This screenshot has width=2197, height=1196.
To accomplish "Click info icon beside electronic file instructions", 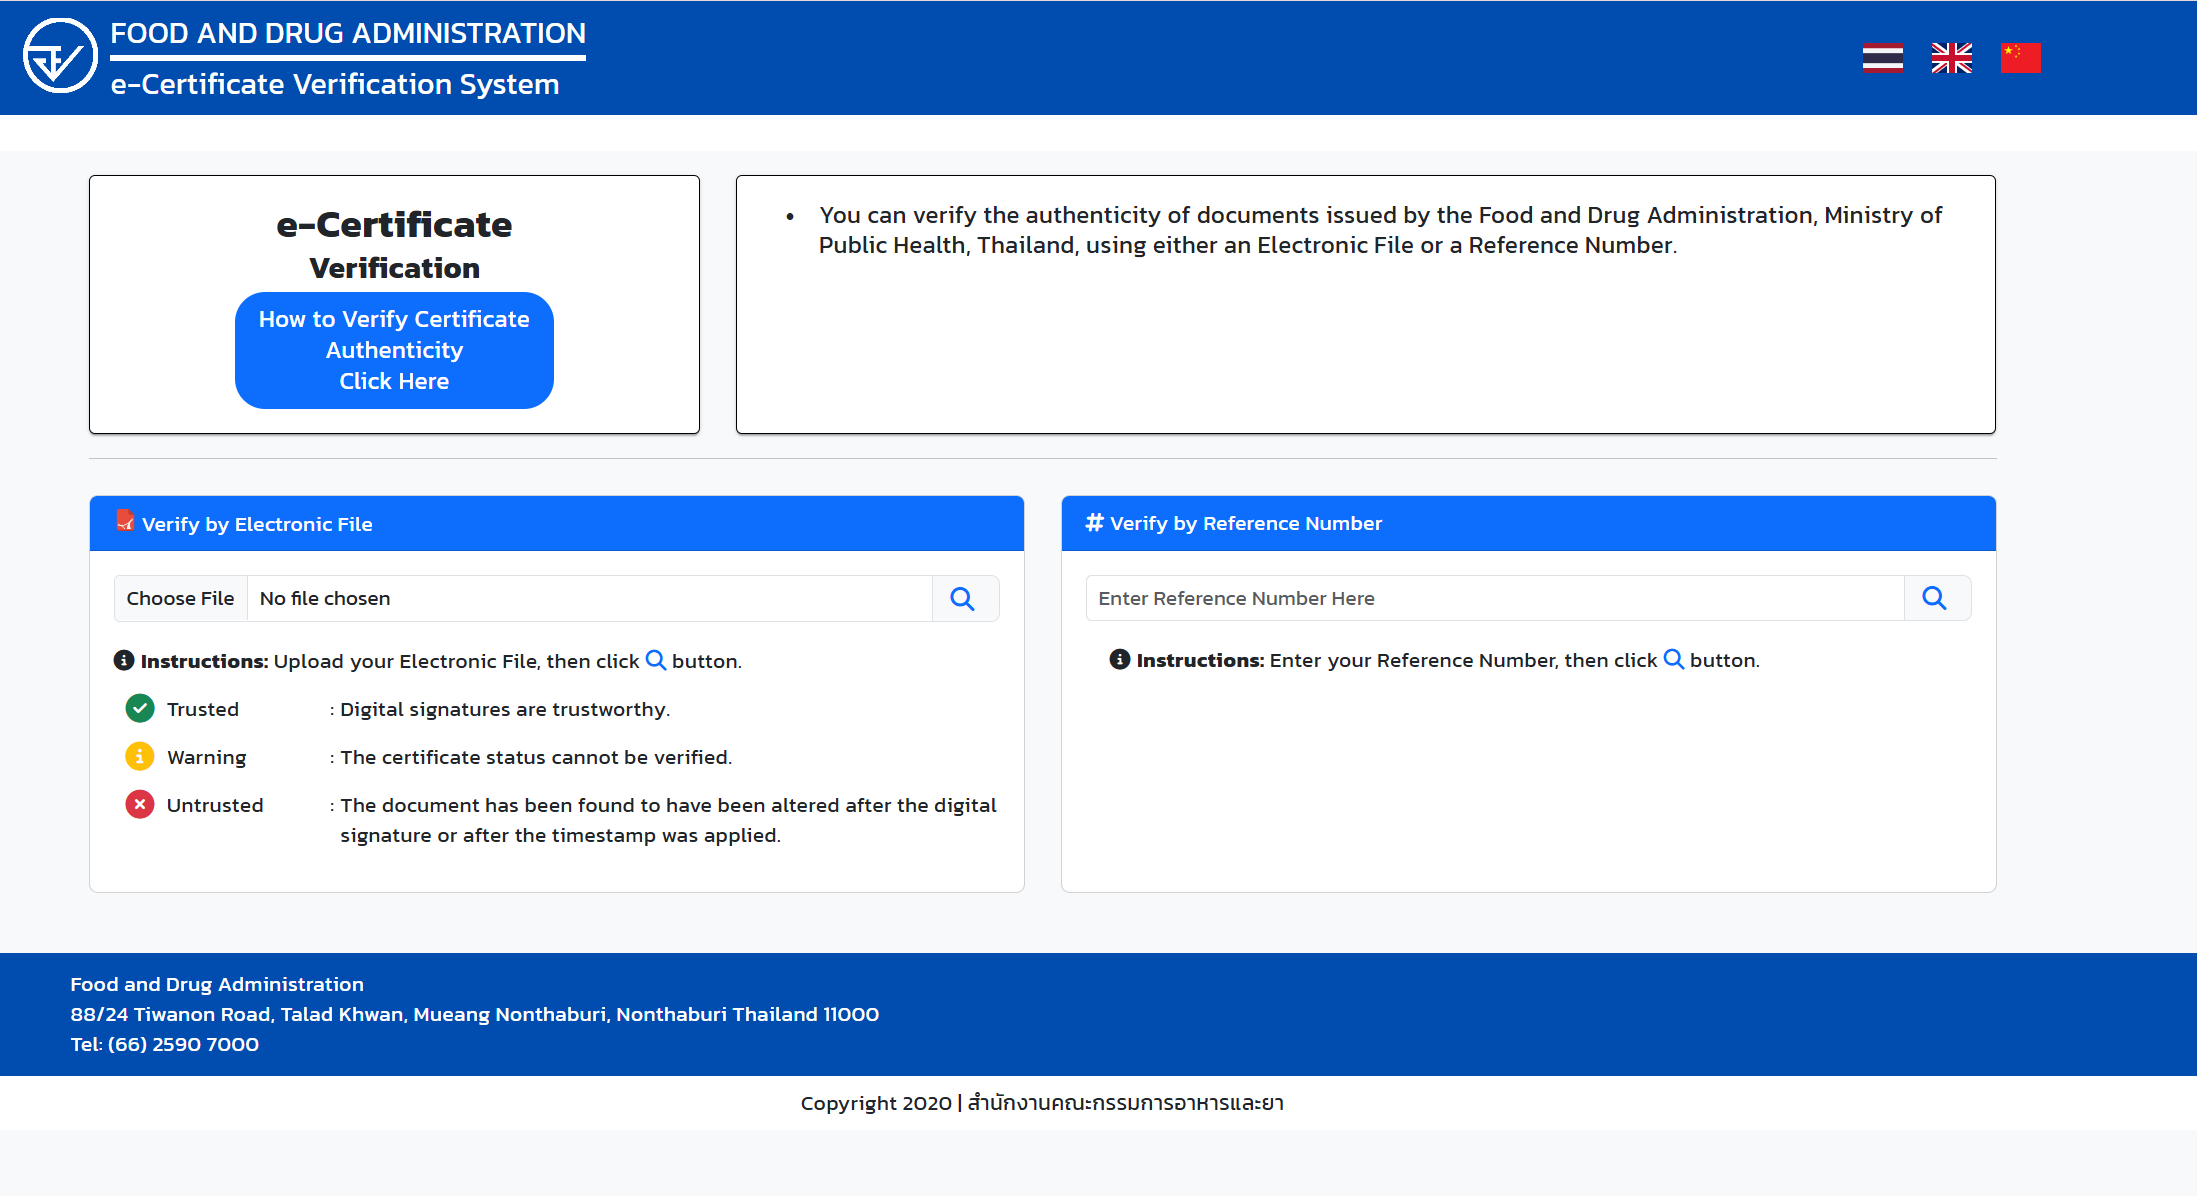I will click(x=124, y=661).
